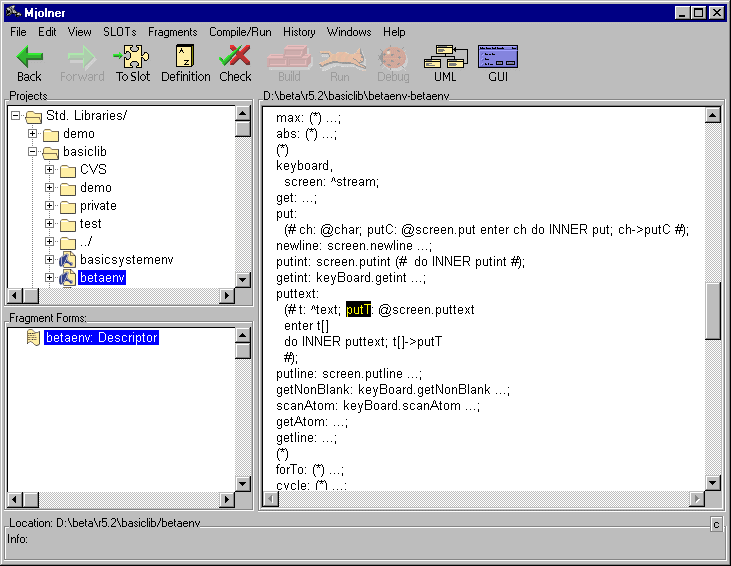Expand the demo node under Std. Libraries

point(33,134)
